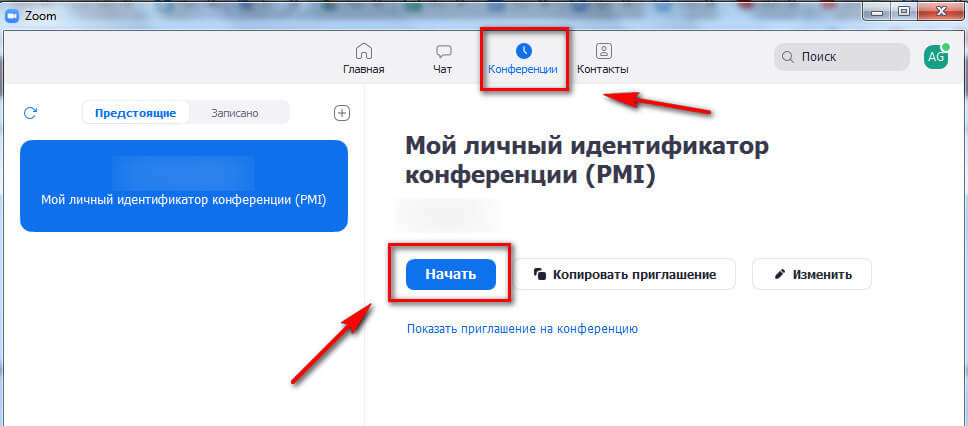This screenshot has width=968, height=426.
Task: Open the AG profile avatar menu
Action: [936, 57]
